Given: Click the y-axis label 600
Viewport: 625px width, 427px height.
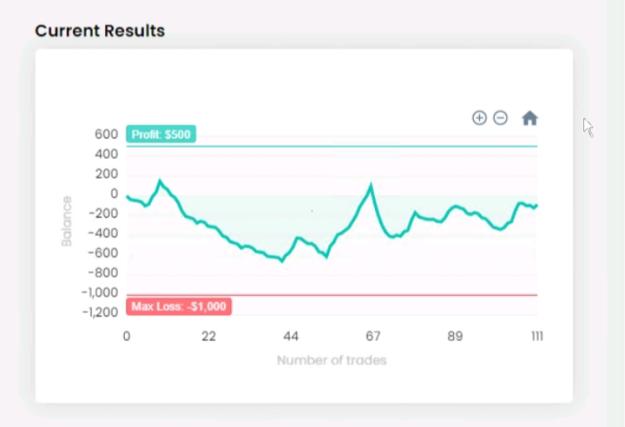Looking at the screenshot, I should coord(106,134).
